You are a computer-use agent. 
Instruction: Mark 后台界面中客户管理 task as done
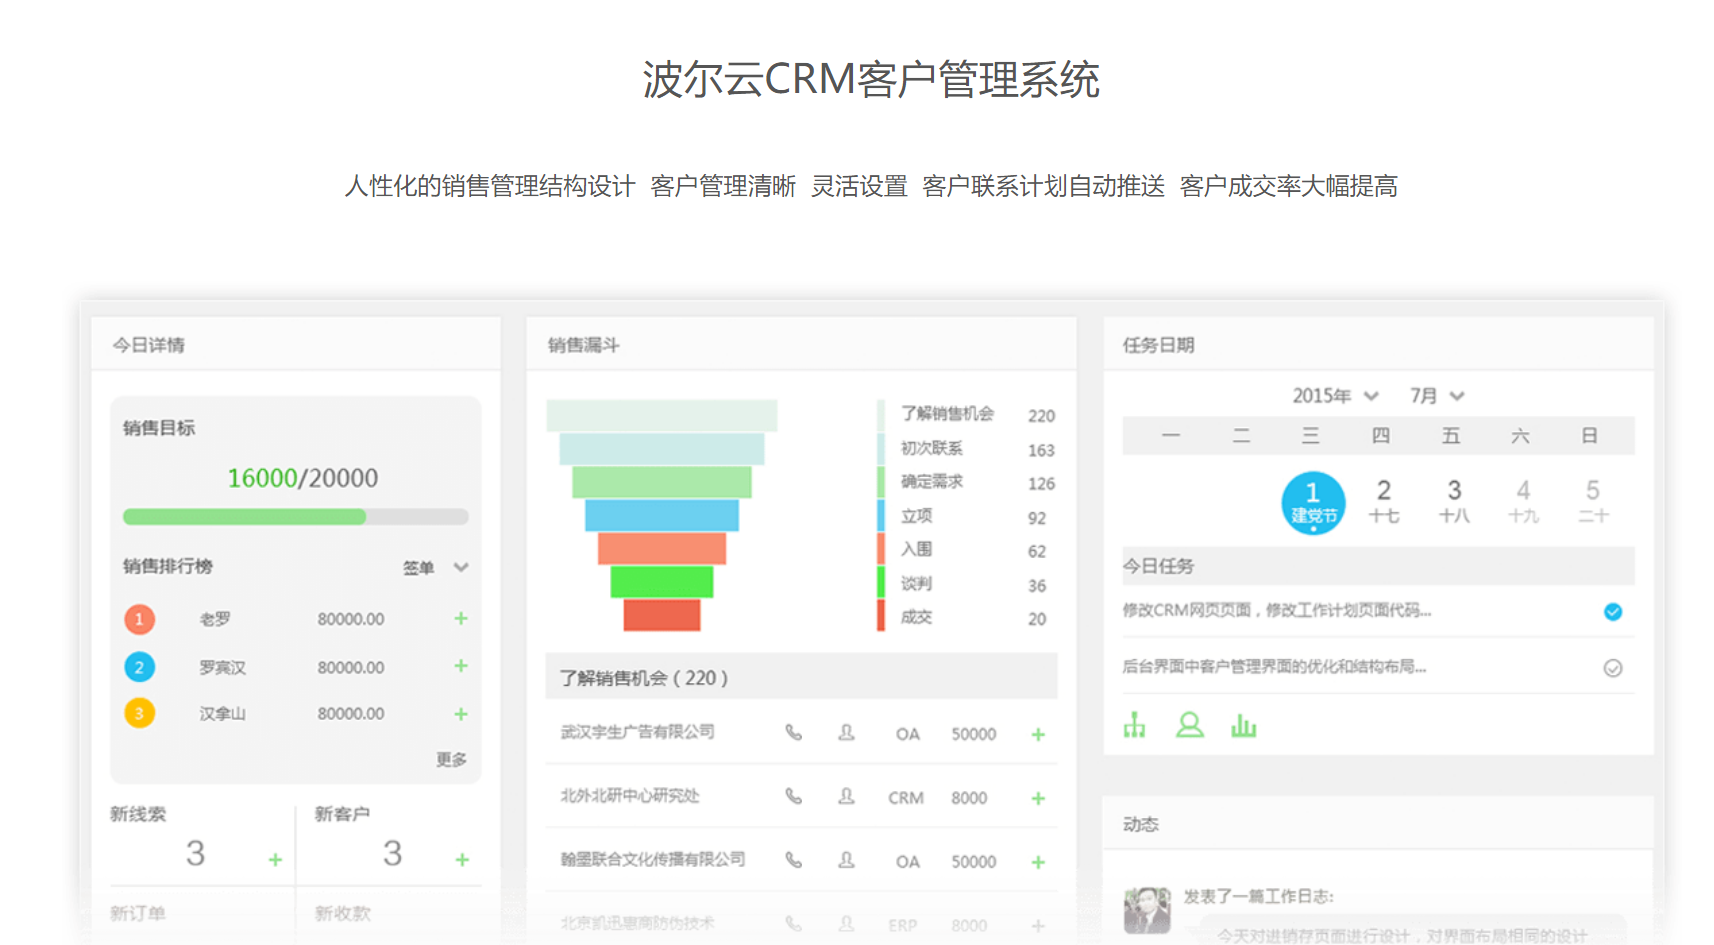tap(1612, 668)
